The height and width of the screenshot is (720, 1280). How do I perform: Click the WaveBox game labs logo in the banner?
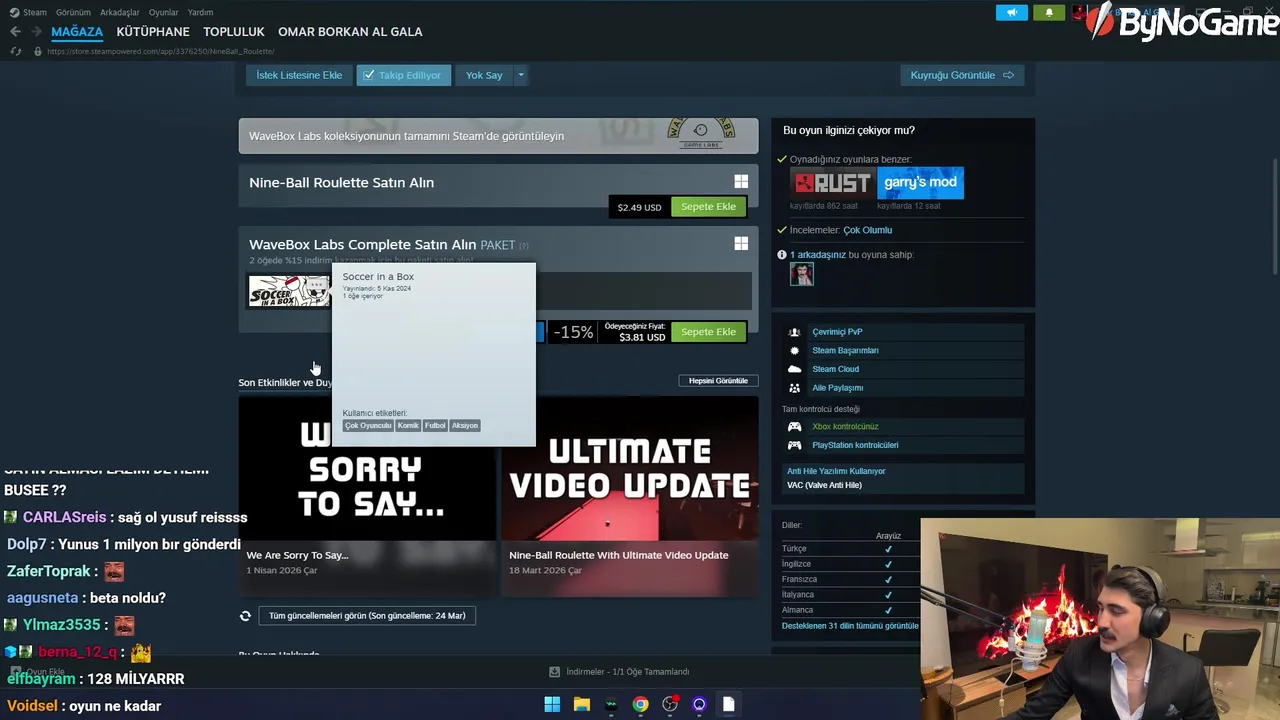click(701, 134)
